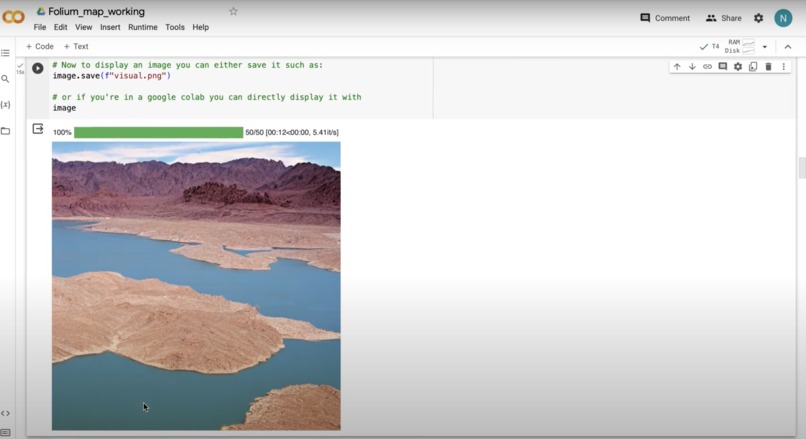Move cell up with arrow icon

pos(677,66)
